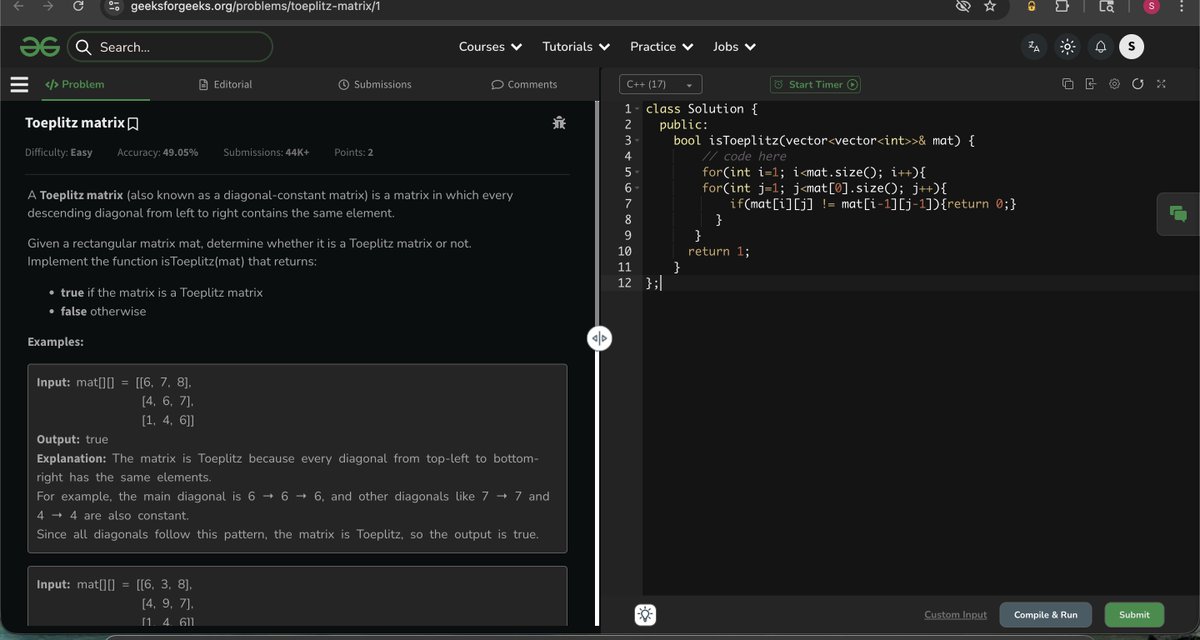
Task: Open the browser extensions puzzle icon
Action: click(1062, 6)
